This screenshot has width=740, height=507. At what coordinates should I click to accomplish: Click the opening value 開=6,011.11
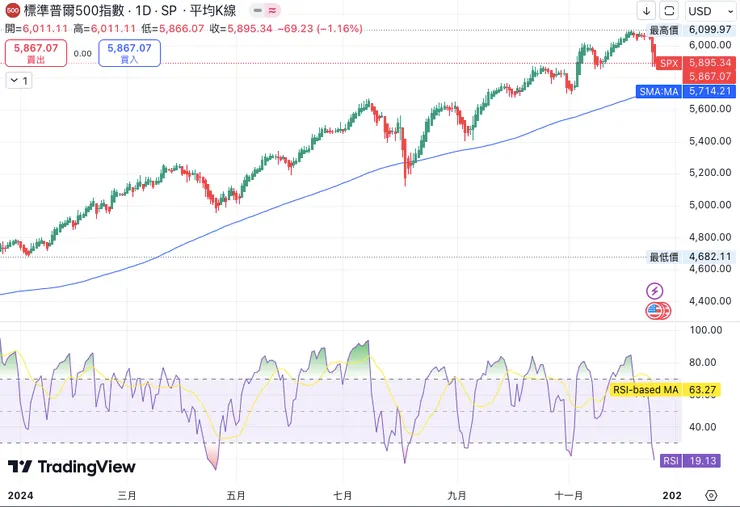coord(37,29)
